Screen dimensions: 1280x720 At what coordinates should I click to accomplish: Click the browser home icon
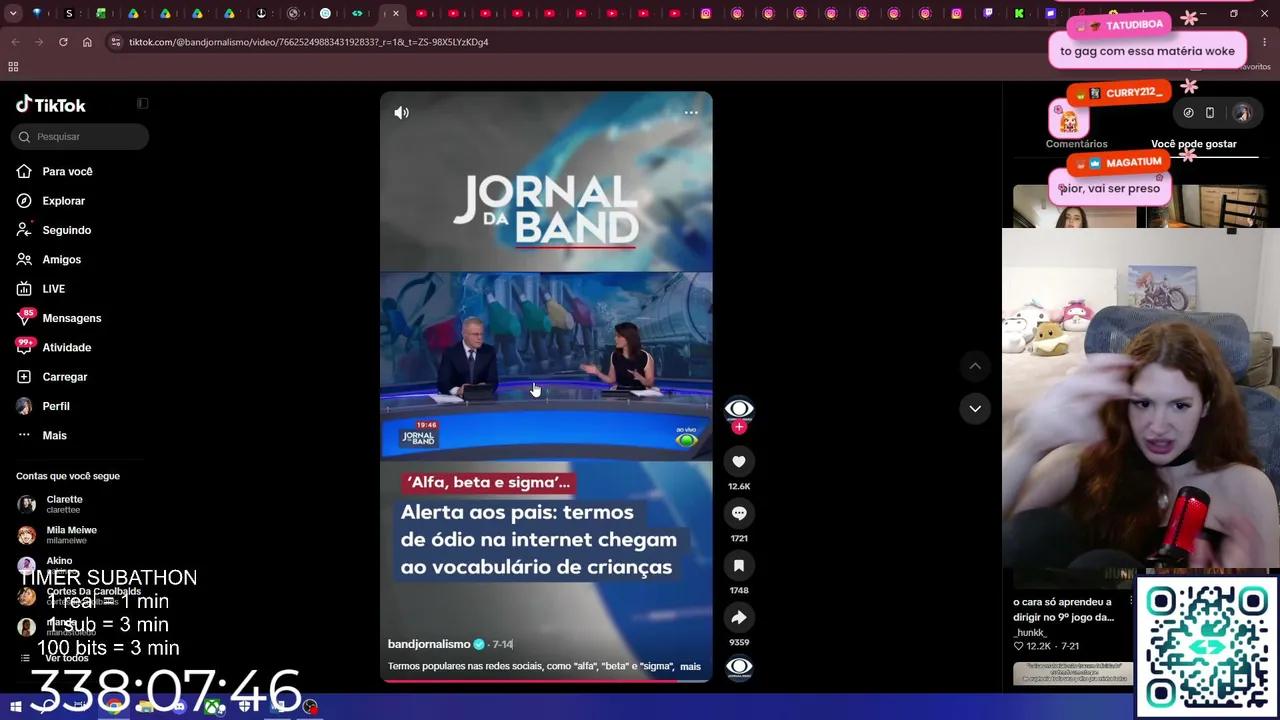click(x=87, y=42)
